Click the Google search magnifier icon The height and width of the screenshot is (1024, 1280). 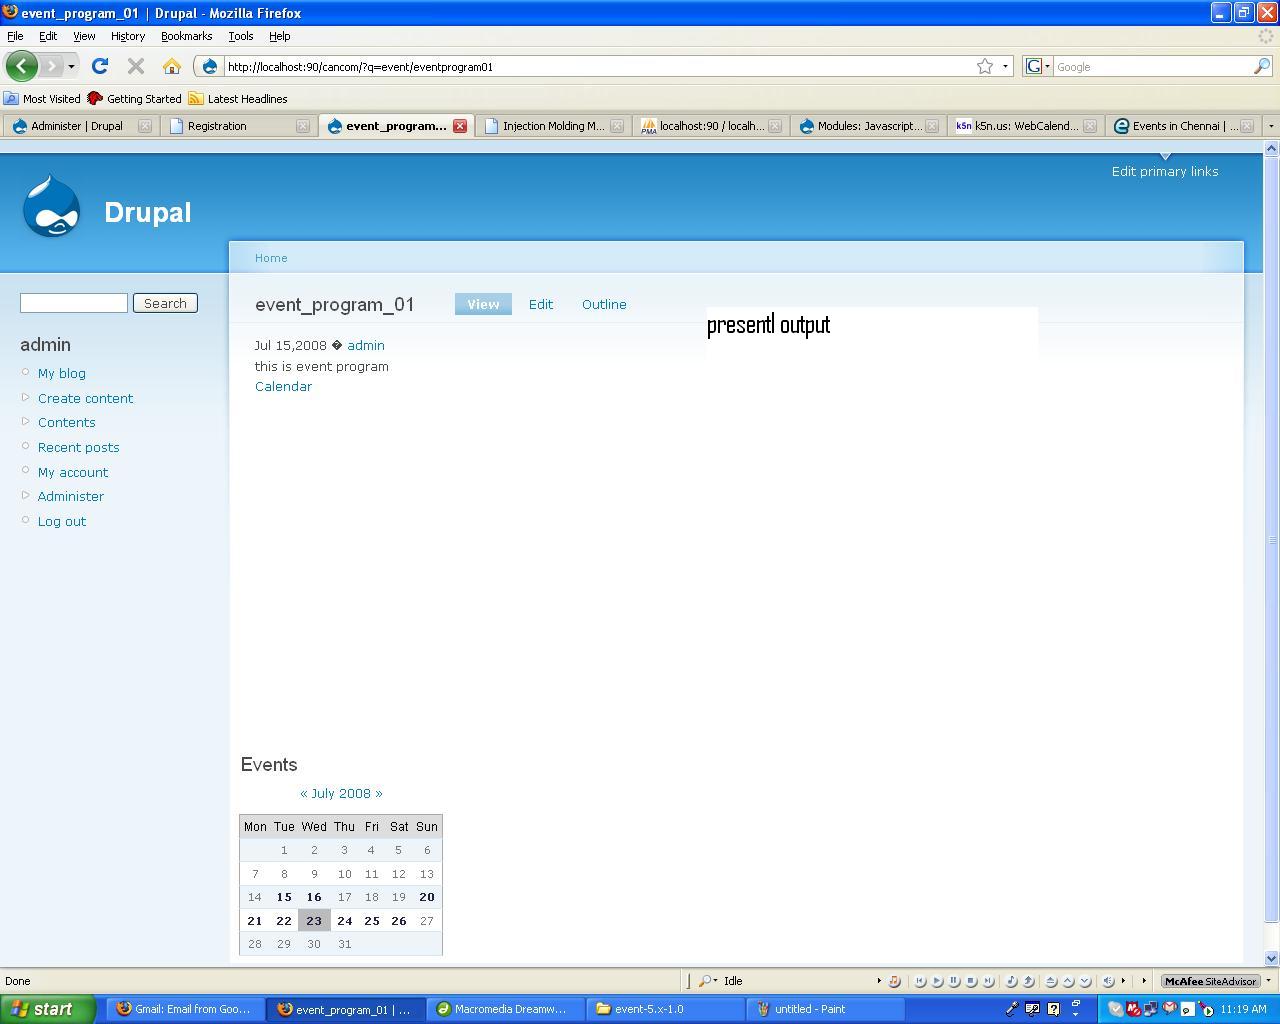pyautogui.click(x=1262, y=67)
